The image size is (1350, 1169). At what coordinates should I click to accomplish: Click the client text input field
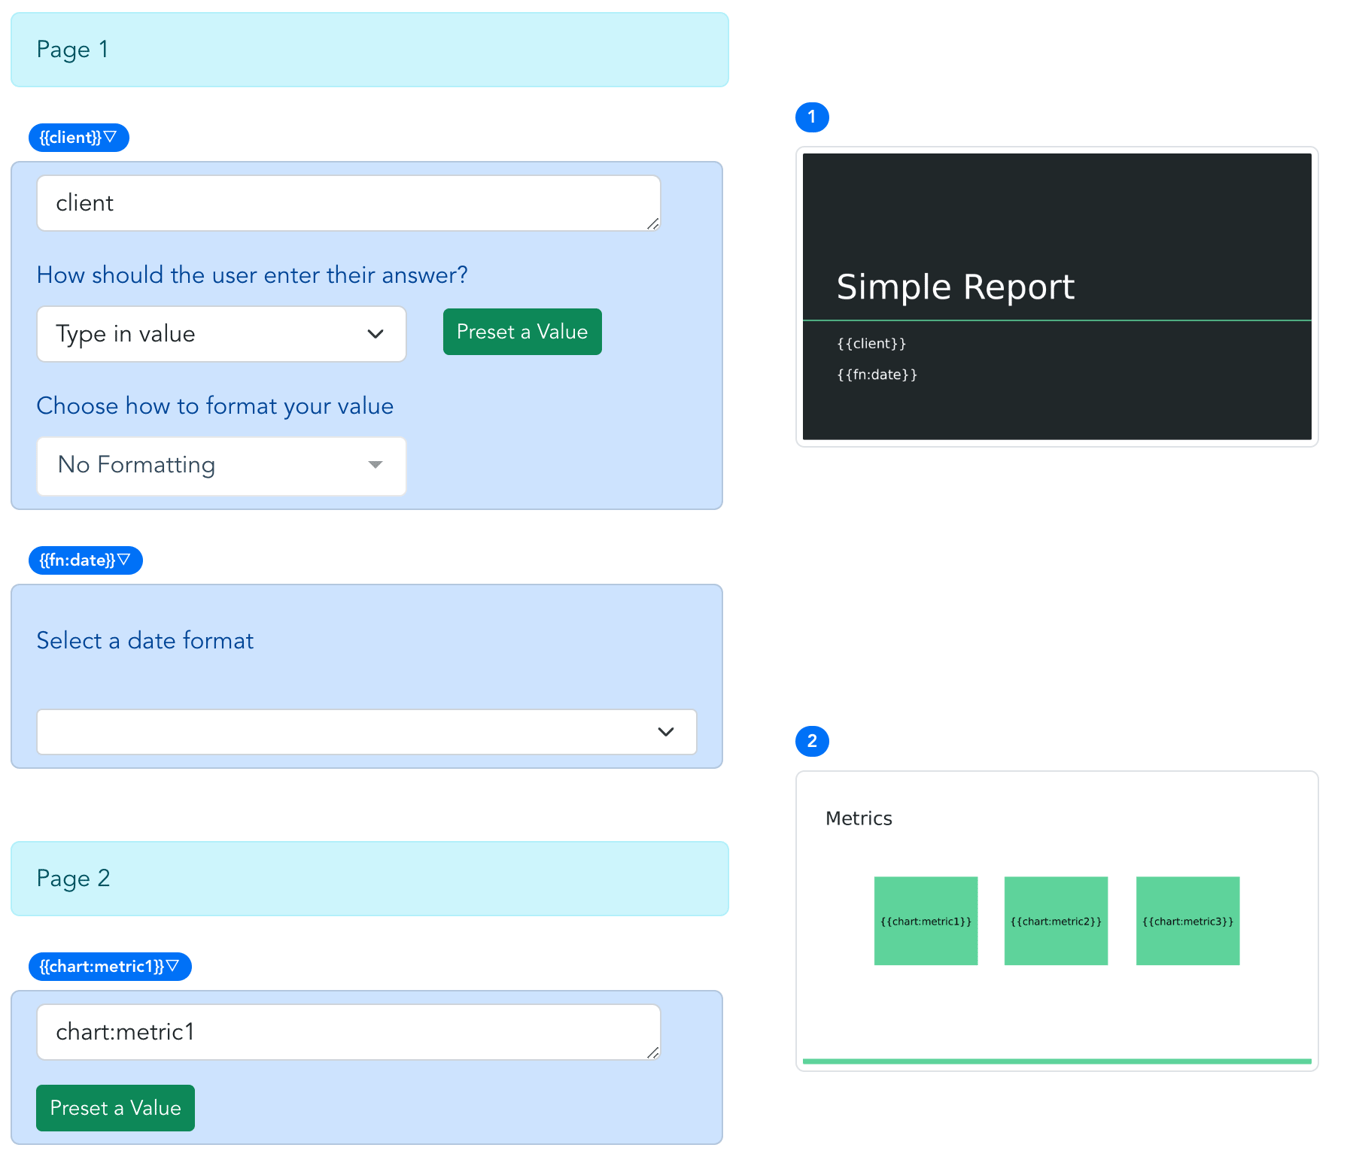[348, 203]
